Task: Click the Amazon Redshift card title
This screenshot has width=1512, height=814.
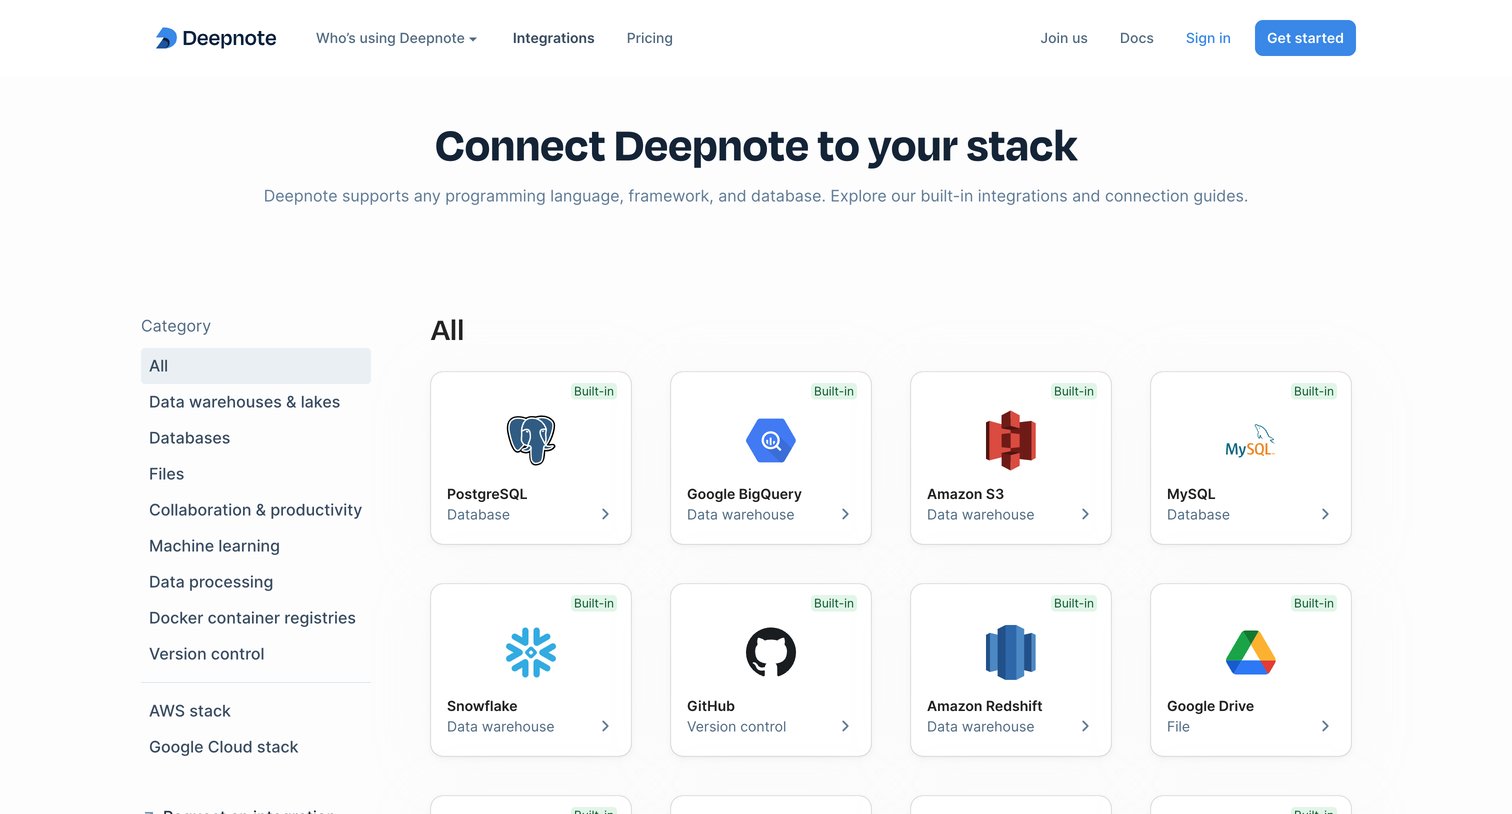Action: pos(985,706)
